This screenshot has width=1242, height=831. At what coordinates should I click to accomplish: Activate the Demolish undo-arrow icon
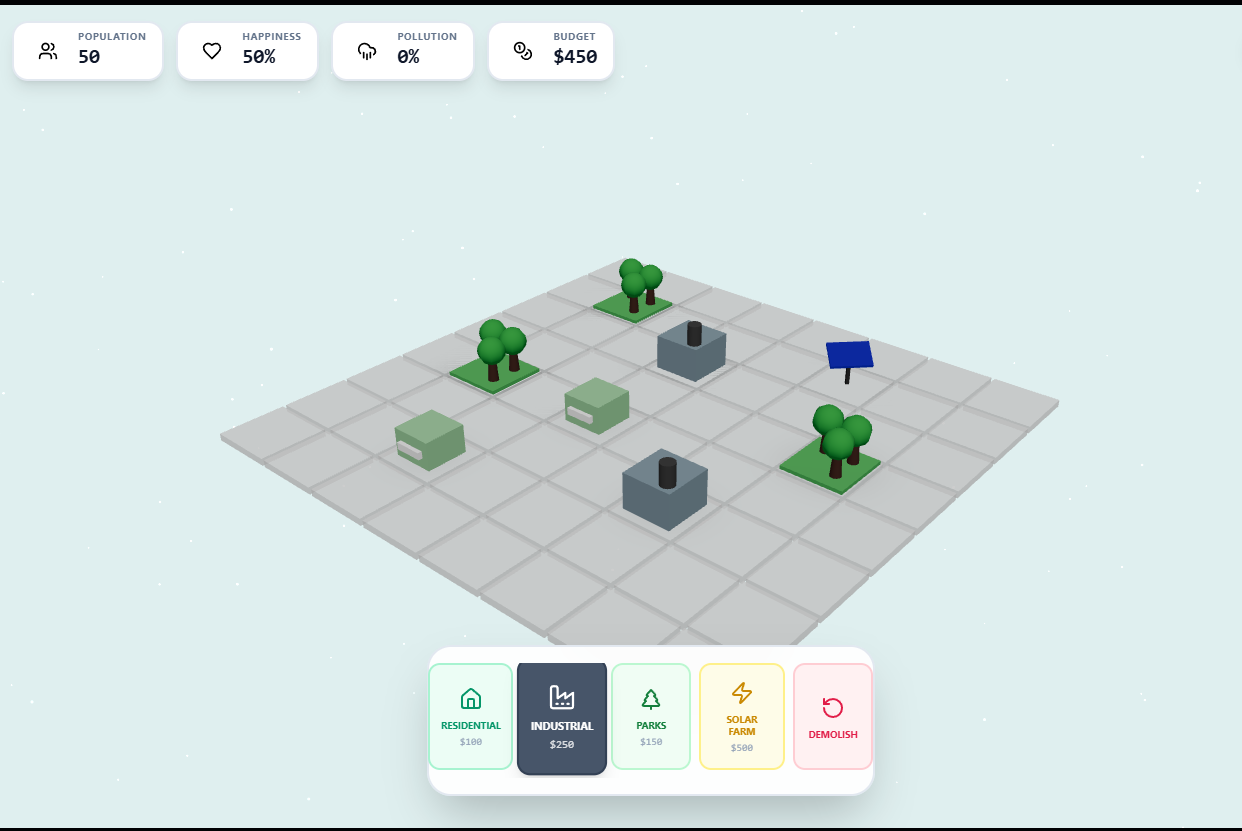point(833,708)
